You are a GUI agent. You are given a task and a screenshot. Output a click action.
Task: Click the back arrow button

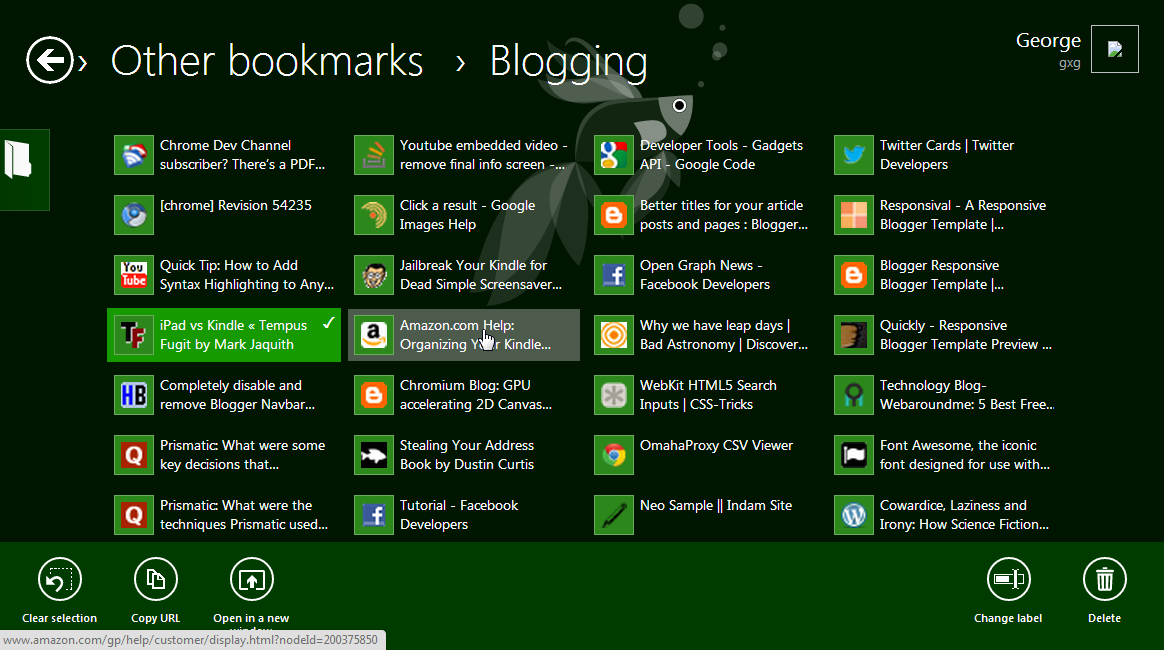click(49, 61)
